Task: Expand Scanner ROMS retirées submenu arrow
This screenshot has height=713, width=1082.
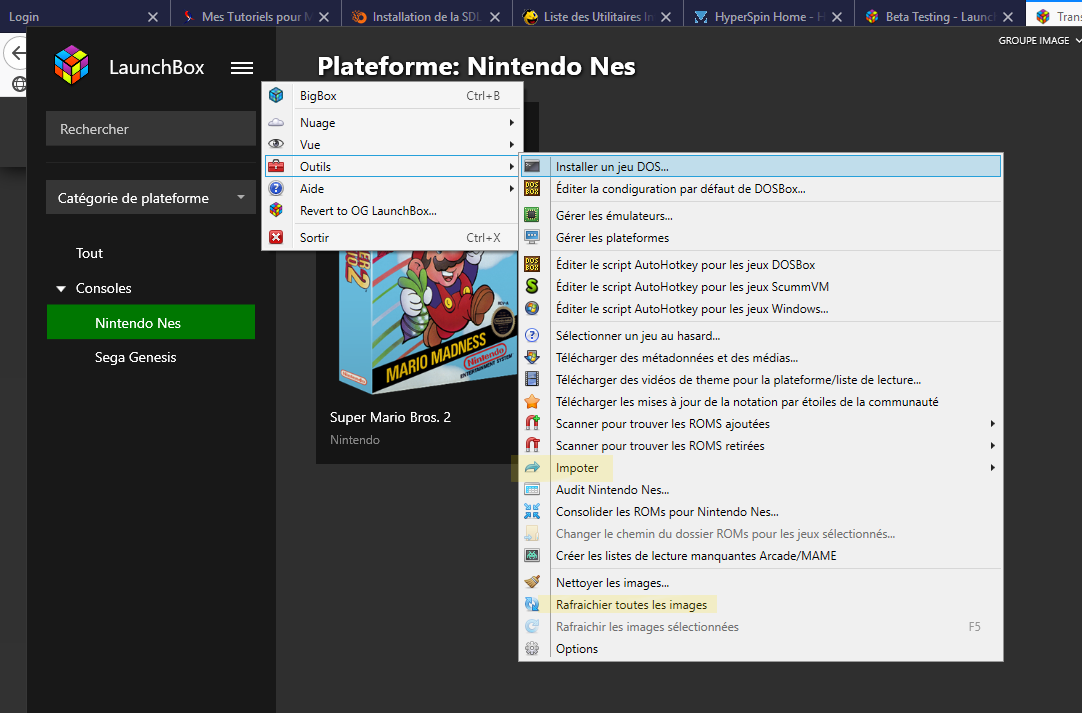Action: pyautogui.click(x=992, y=445)
